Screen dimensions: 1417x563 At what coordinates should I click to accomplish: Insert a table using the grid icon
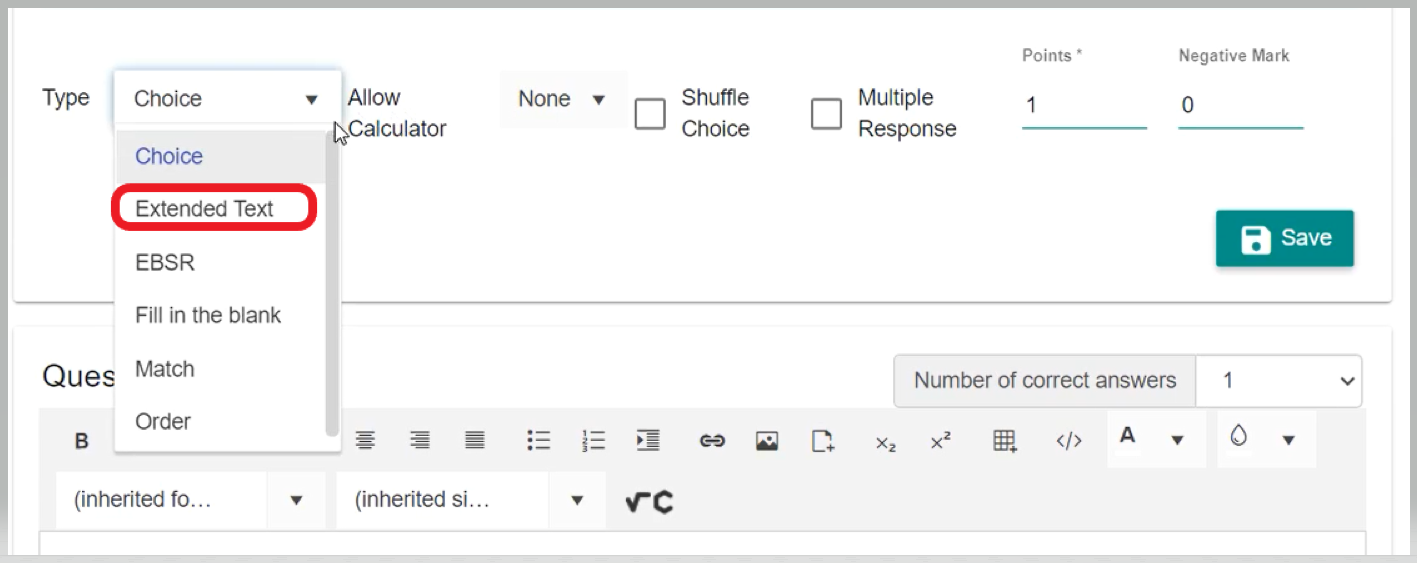tap(1005, 441)
